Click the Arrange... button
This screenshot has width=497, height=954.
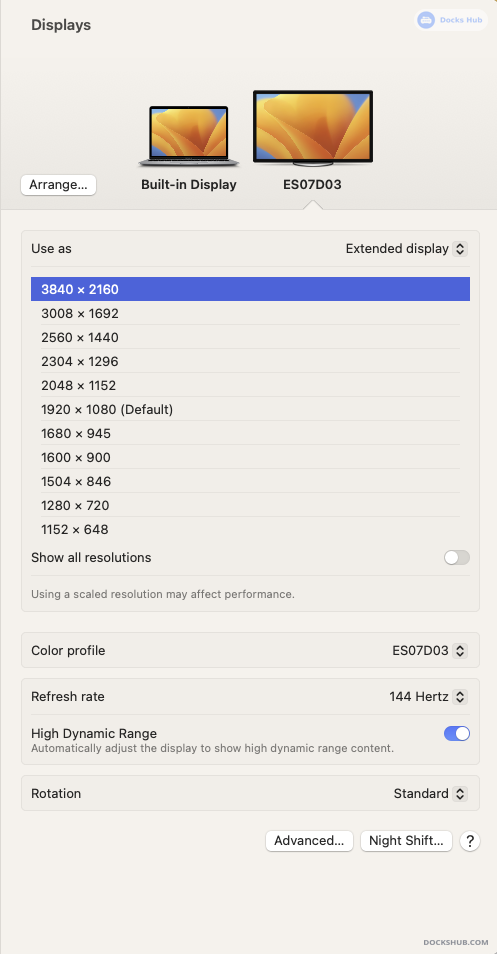click(x=58, y=185)
